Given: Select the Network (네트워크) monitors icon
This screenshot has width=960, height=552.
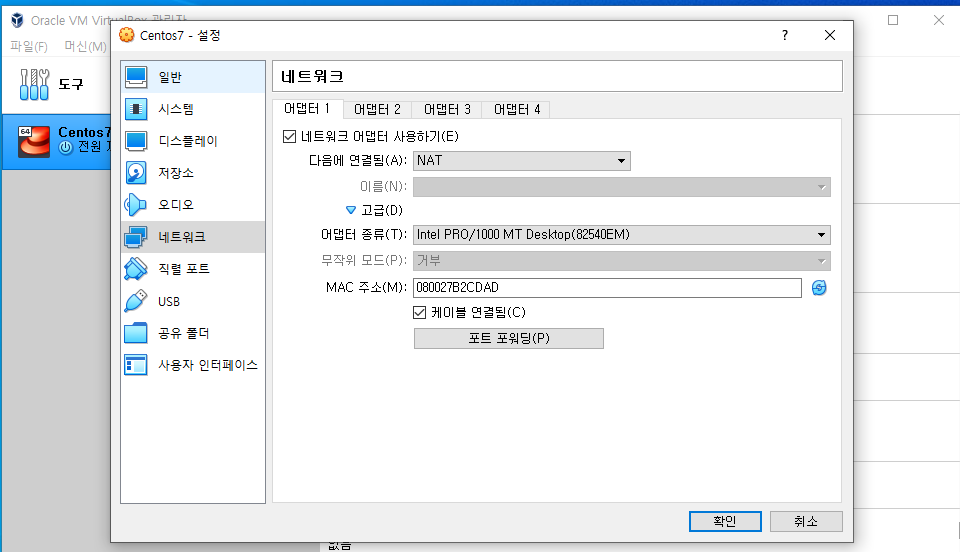Looking at the screenshot, I should (136, 237).
